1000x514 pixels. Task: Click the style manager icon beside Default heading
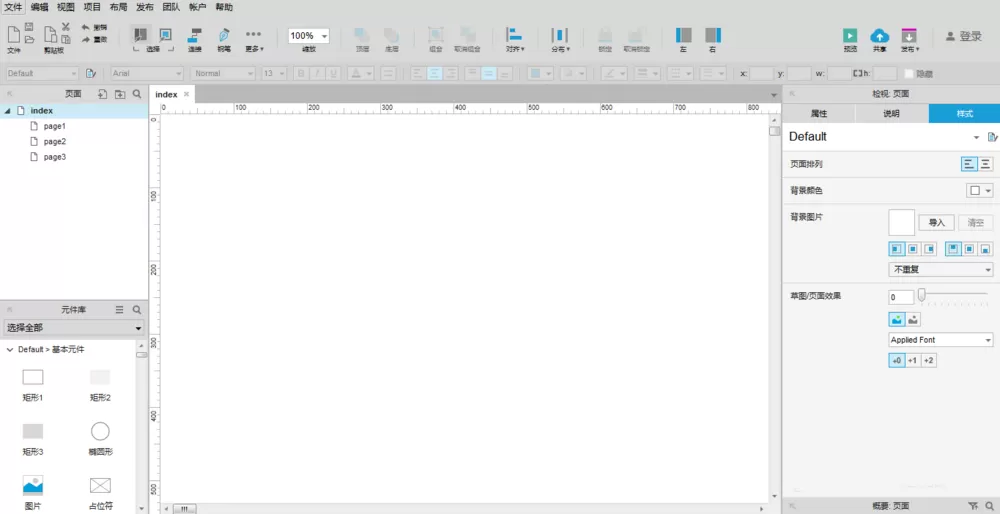992,137
